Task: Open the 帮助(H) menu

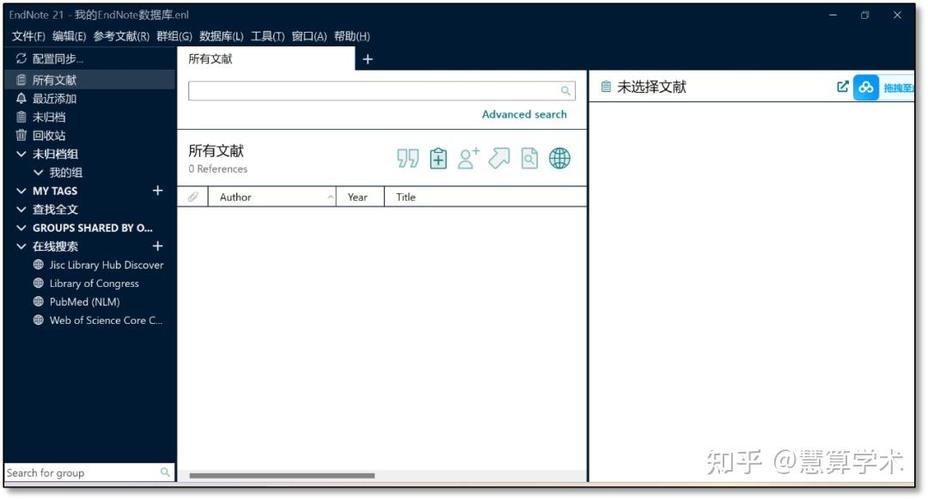Action: pos(352,36)
